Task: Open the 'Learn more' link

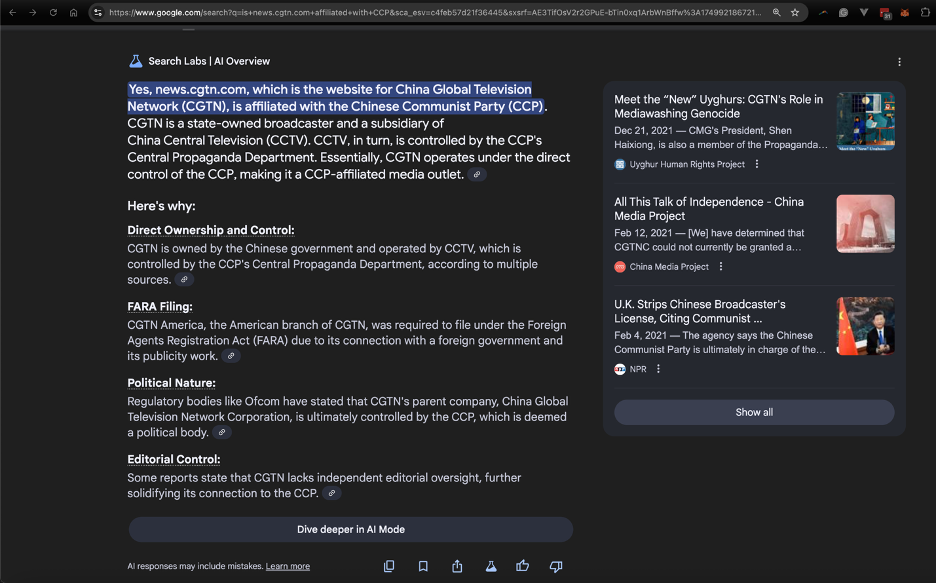Action: 288,566
